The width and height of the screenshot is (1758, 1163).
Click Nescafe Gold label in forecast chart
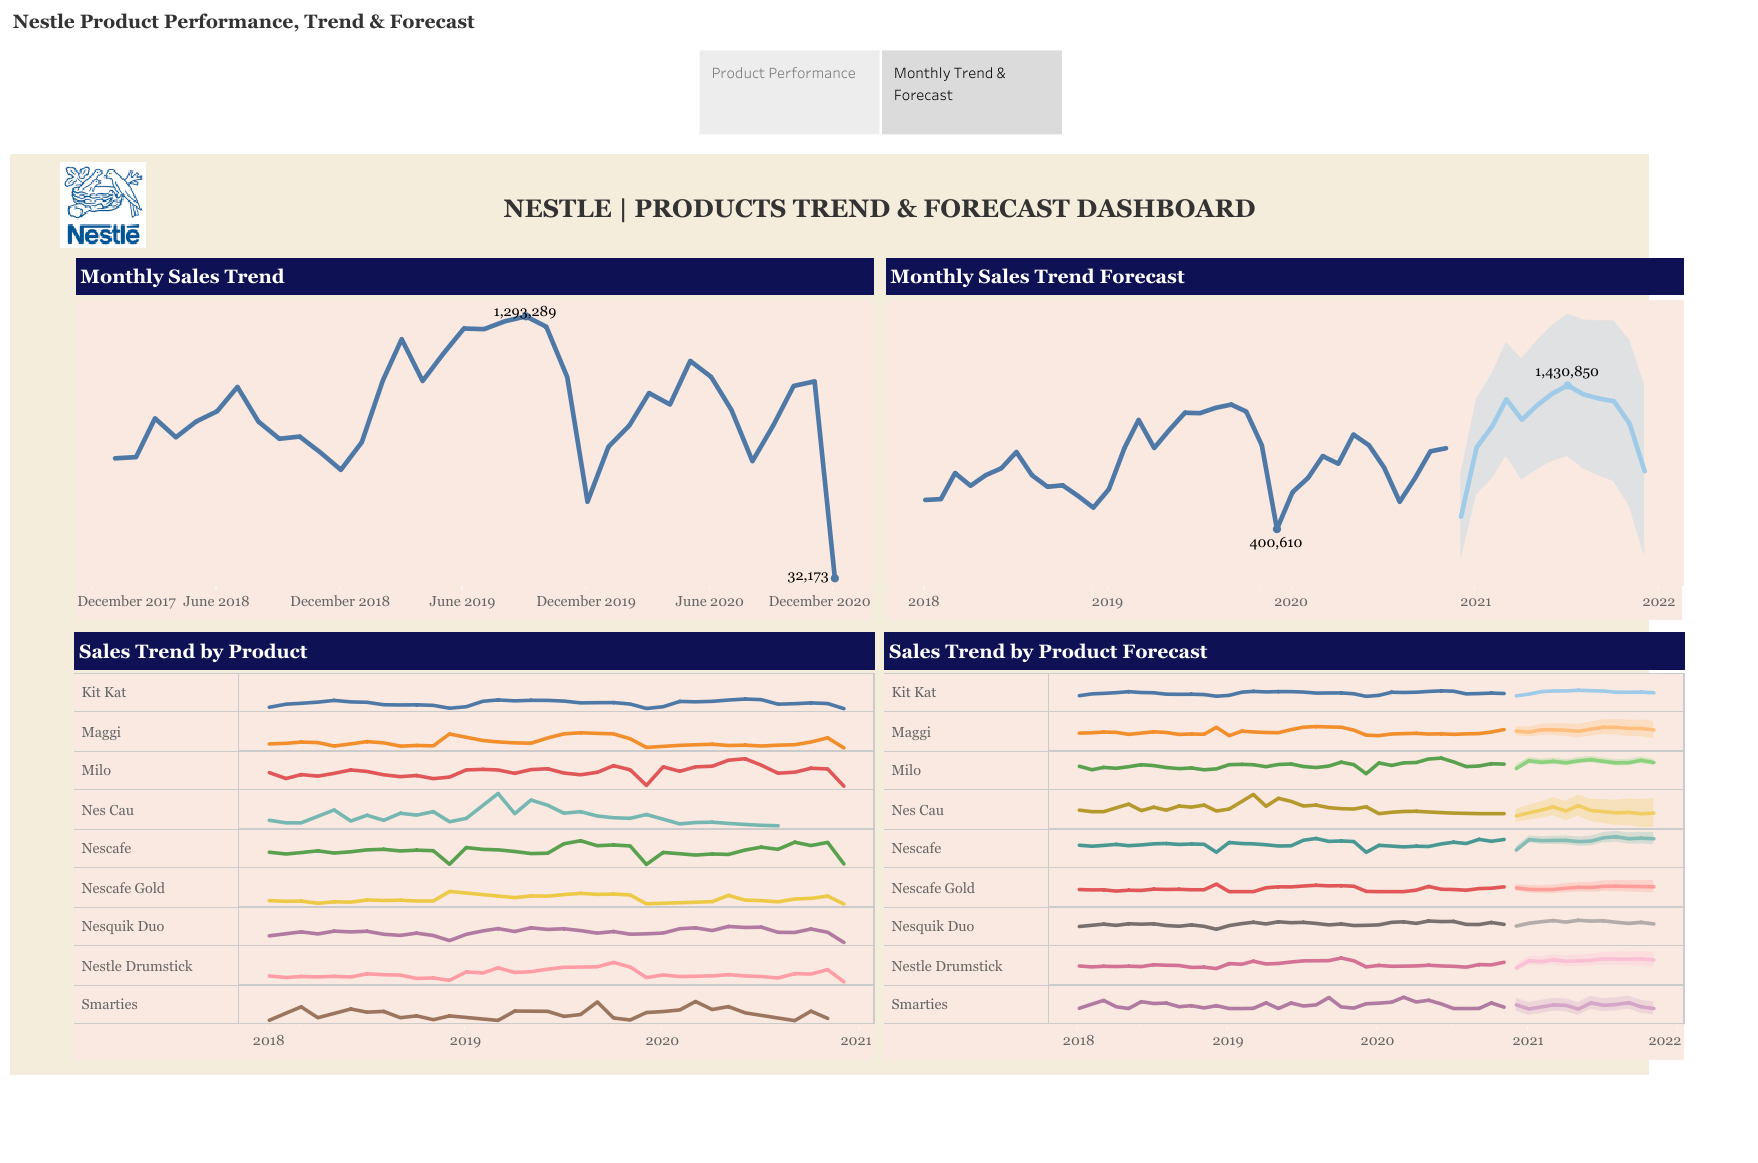(932, 888)
